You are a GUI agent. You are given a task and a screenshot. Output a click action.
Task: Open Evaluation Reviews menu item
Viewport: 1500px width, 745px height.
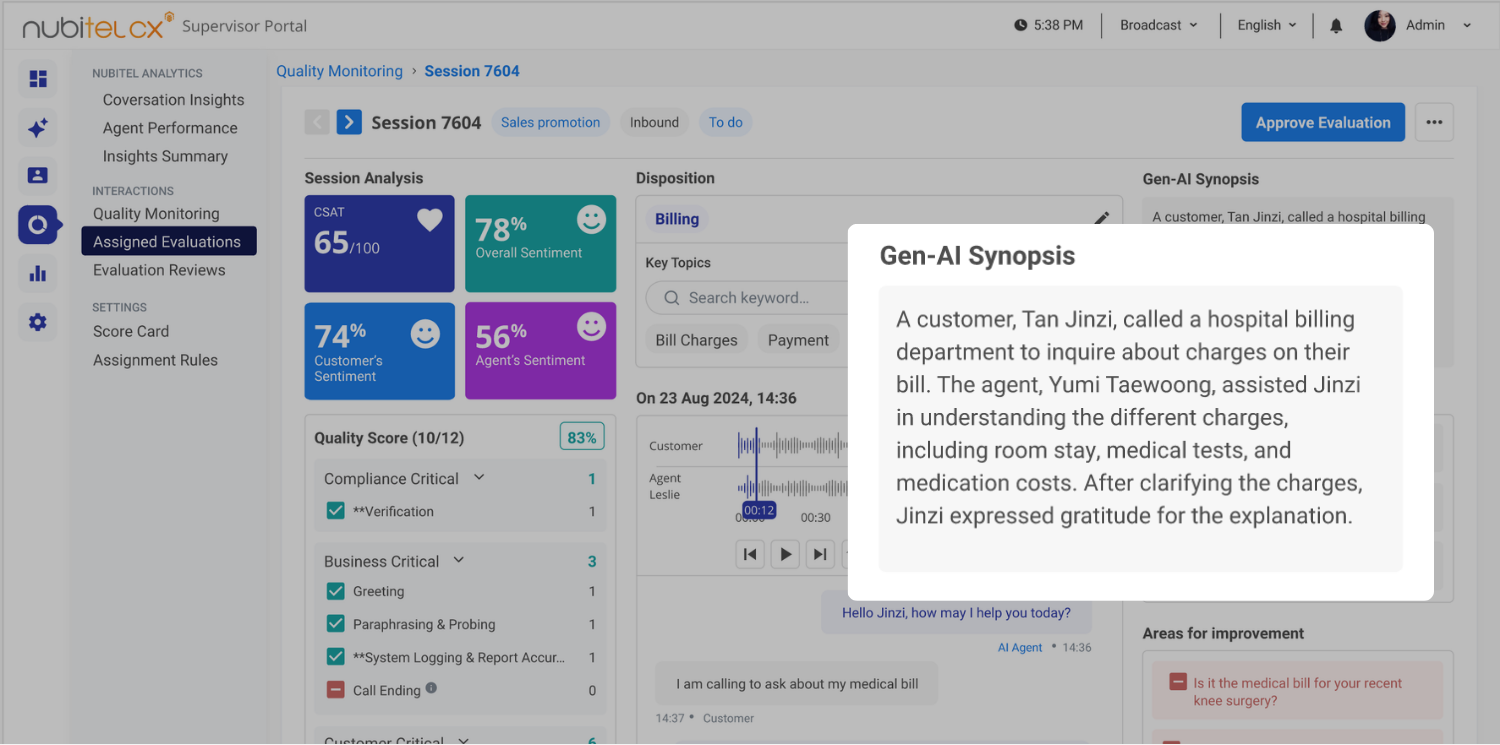point(159,270)
